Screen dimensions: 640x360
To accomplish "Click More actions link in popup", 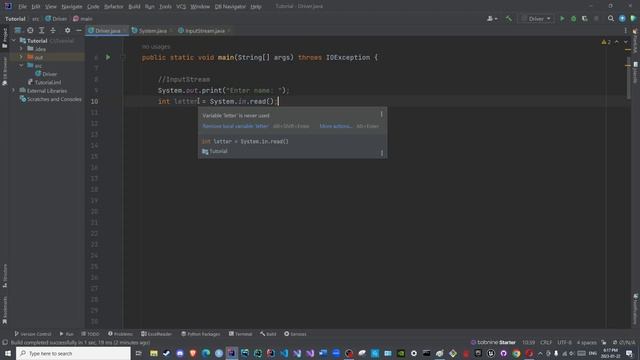I will point(336,126).
